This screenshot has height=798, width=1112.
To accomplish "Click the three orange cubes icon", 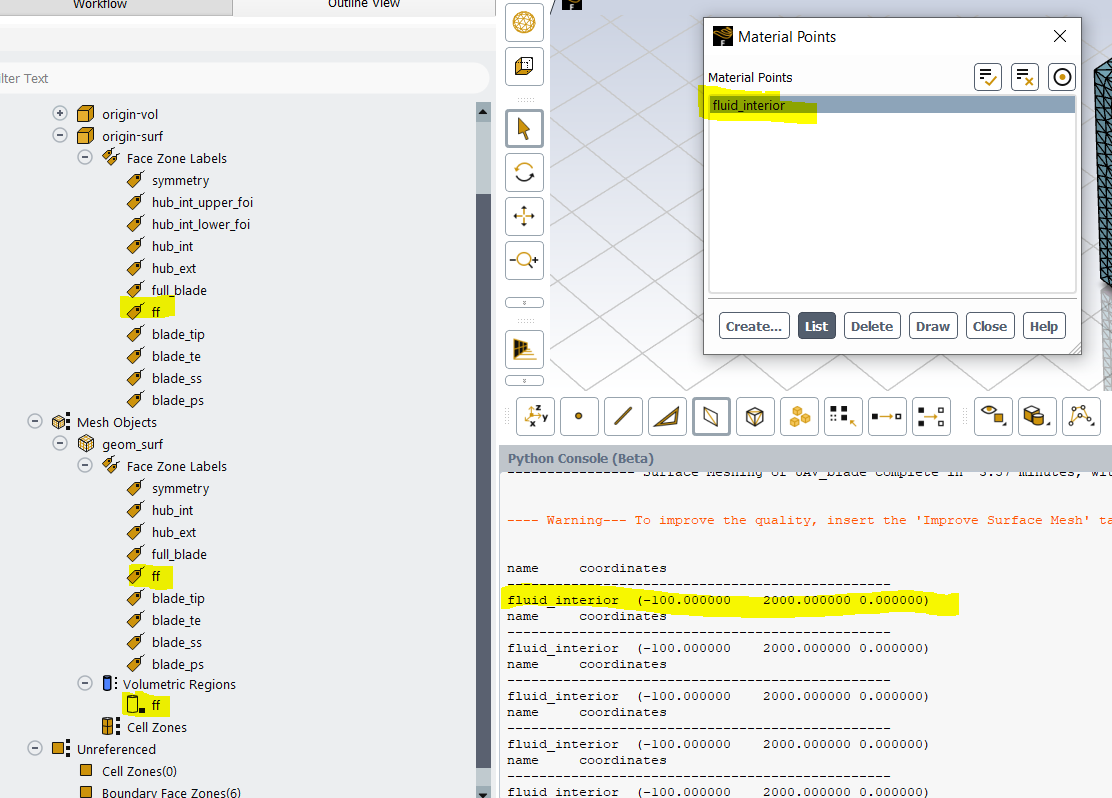I will coord(799,416).
